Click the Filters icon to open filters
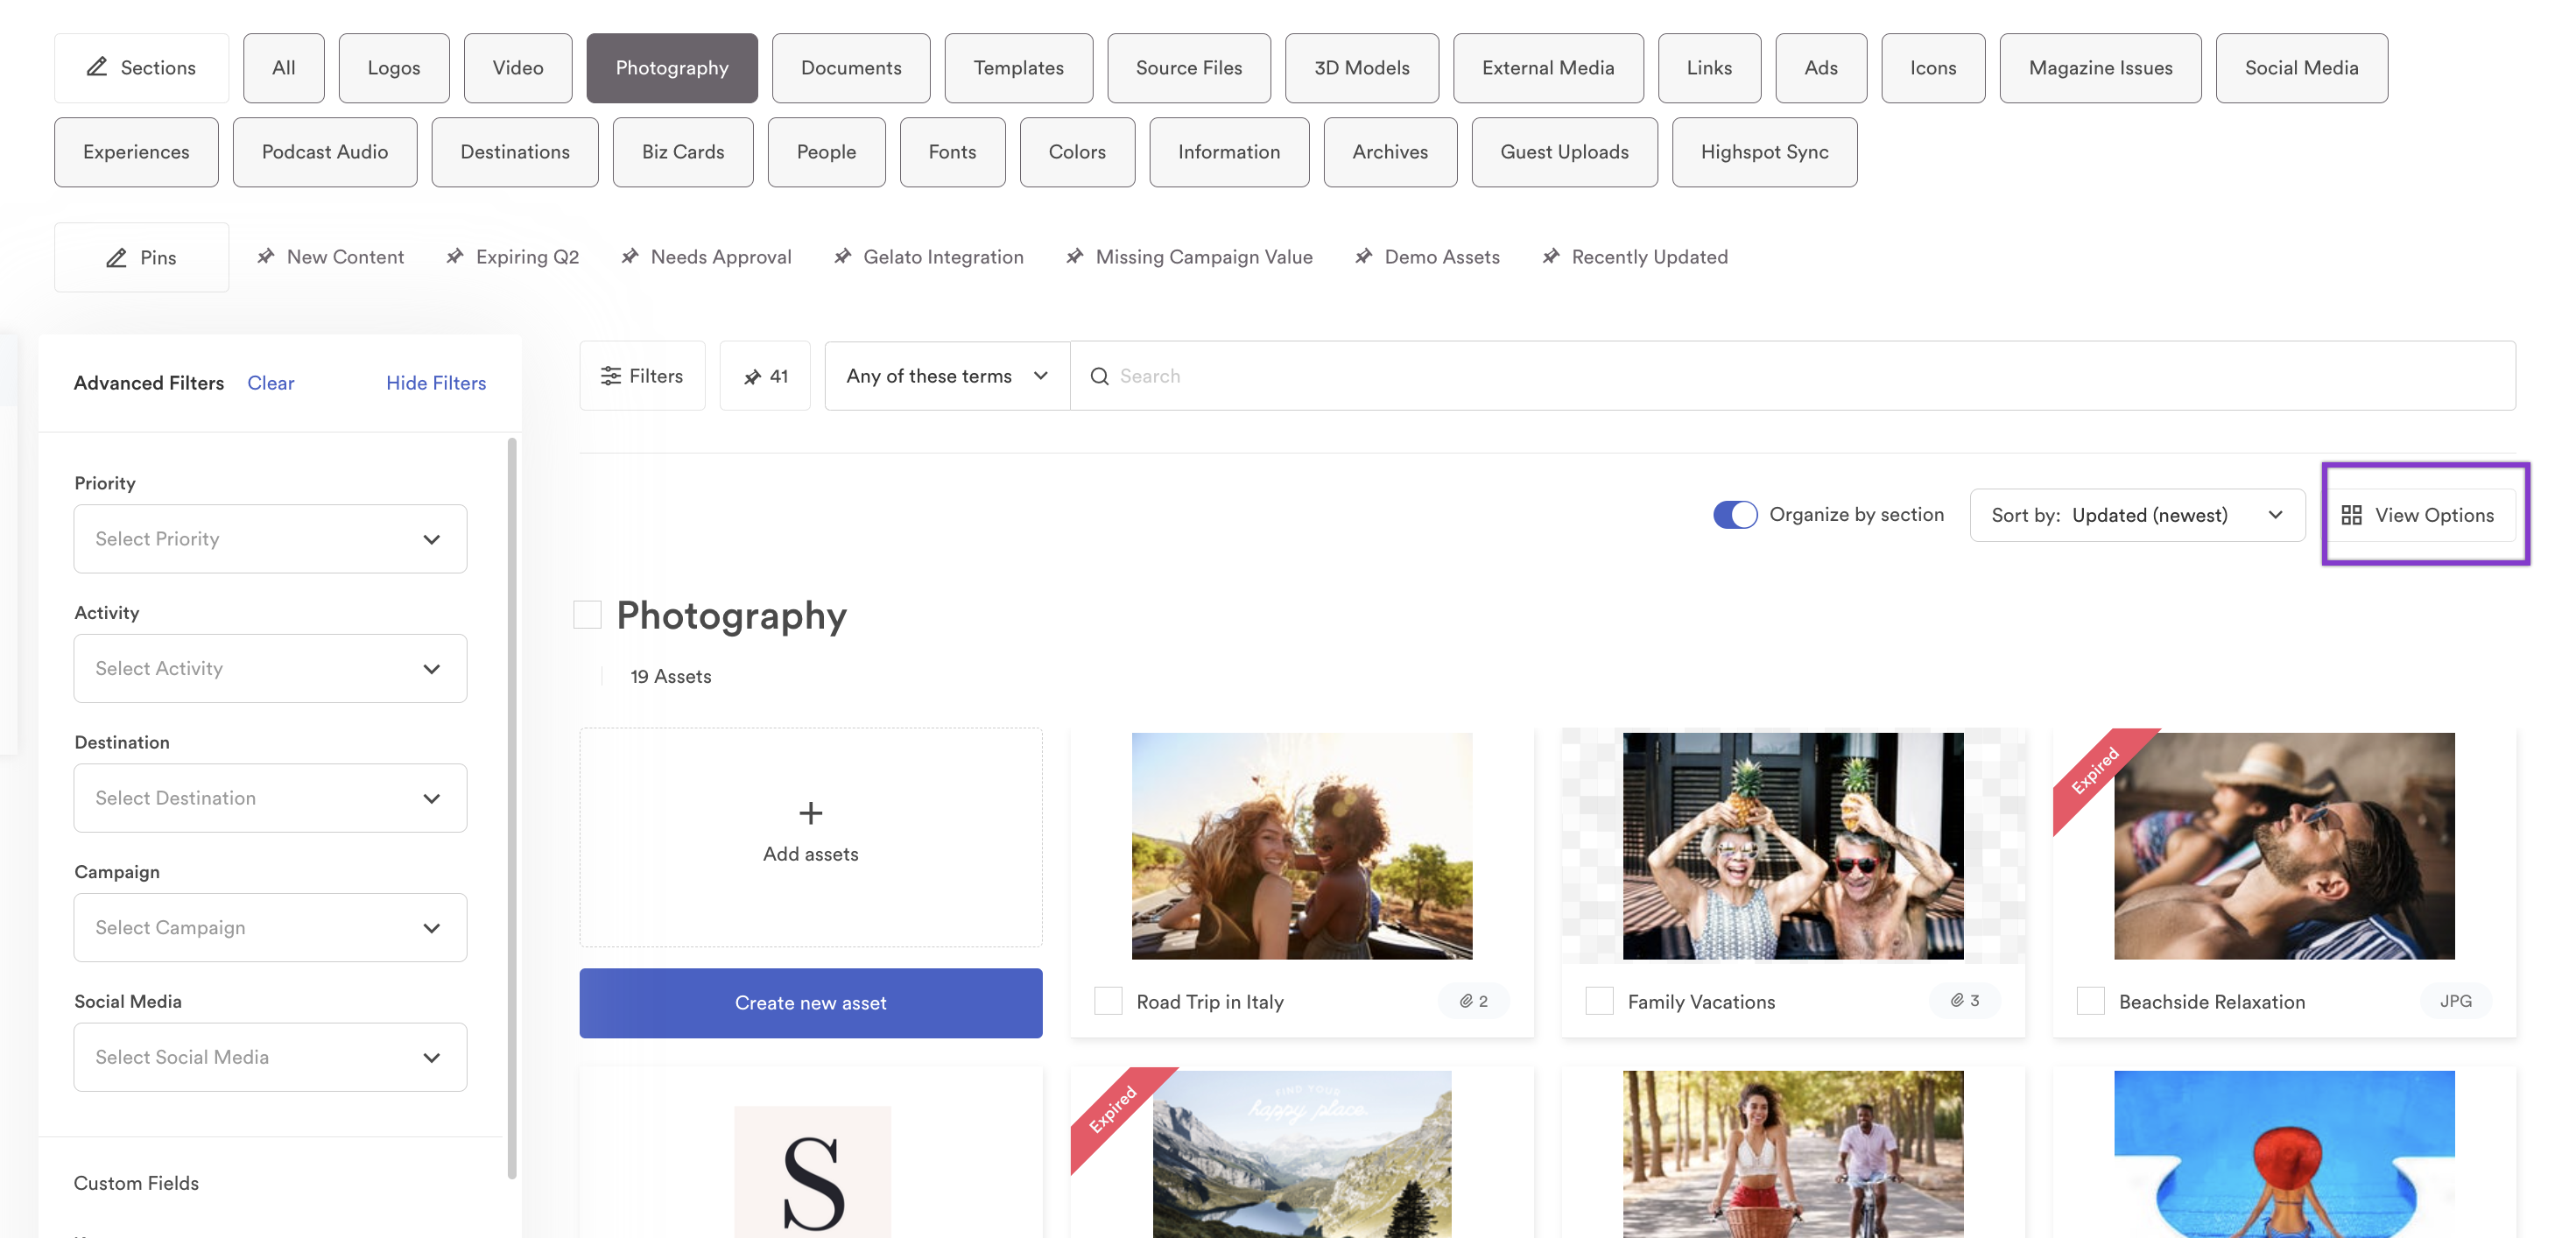 (x=643, y=375)
